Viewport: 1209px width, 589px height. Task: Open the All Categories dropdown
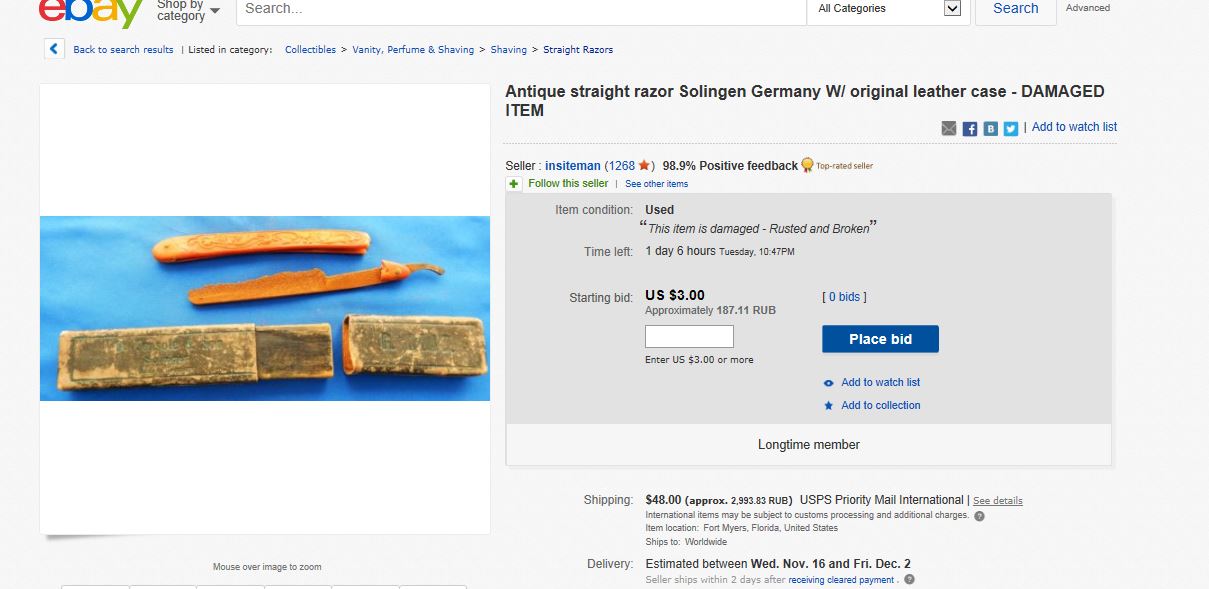(x=889, y=9)
